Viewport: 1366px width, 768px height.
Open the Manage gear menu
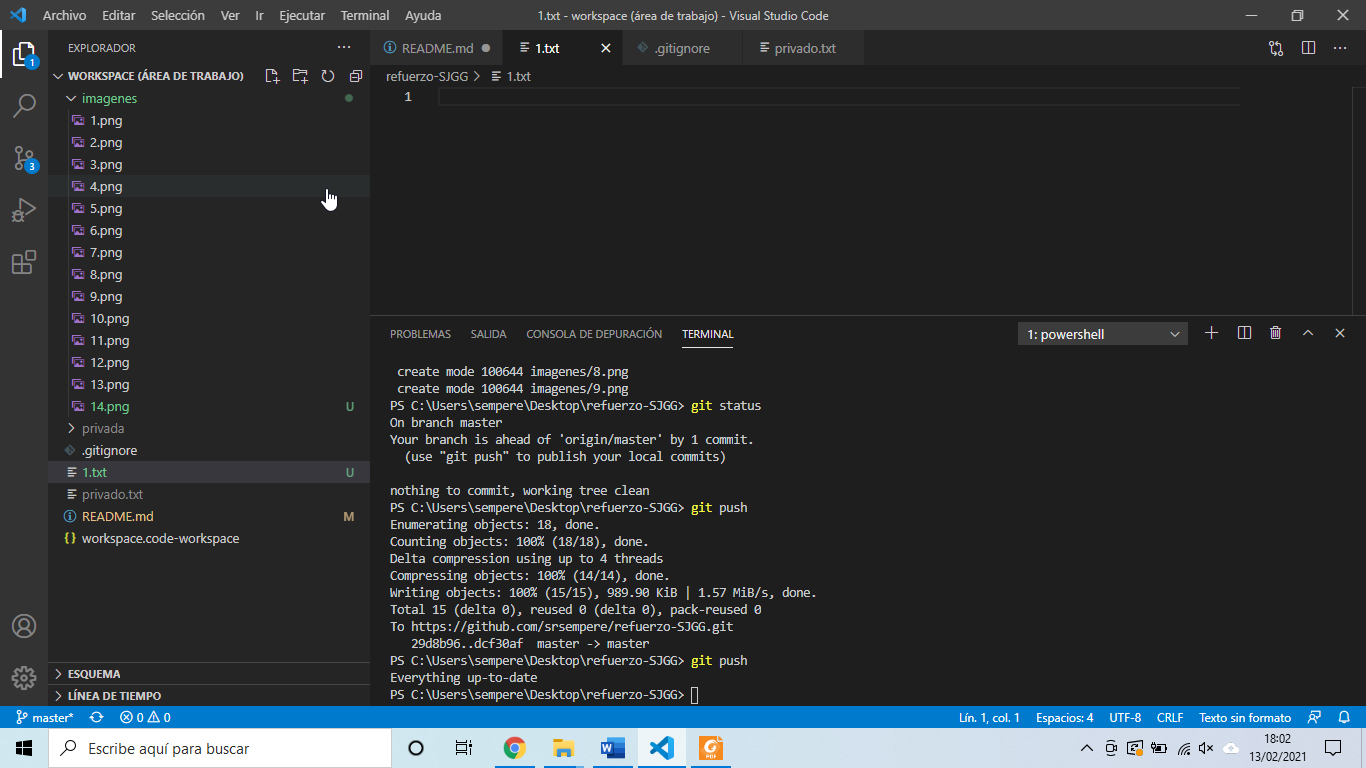pos(24,676)
